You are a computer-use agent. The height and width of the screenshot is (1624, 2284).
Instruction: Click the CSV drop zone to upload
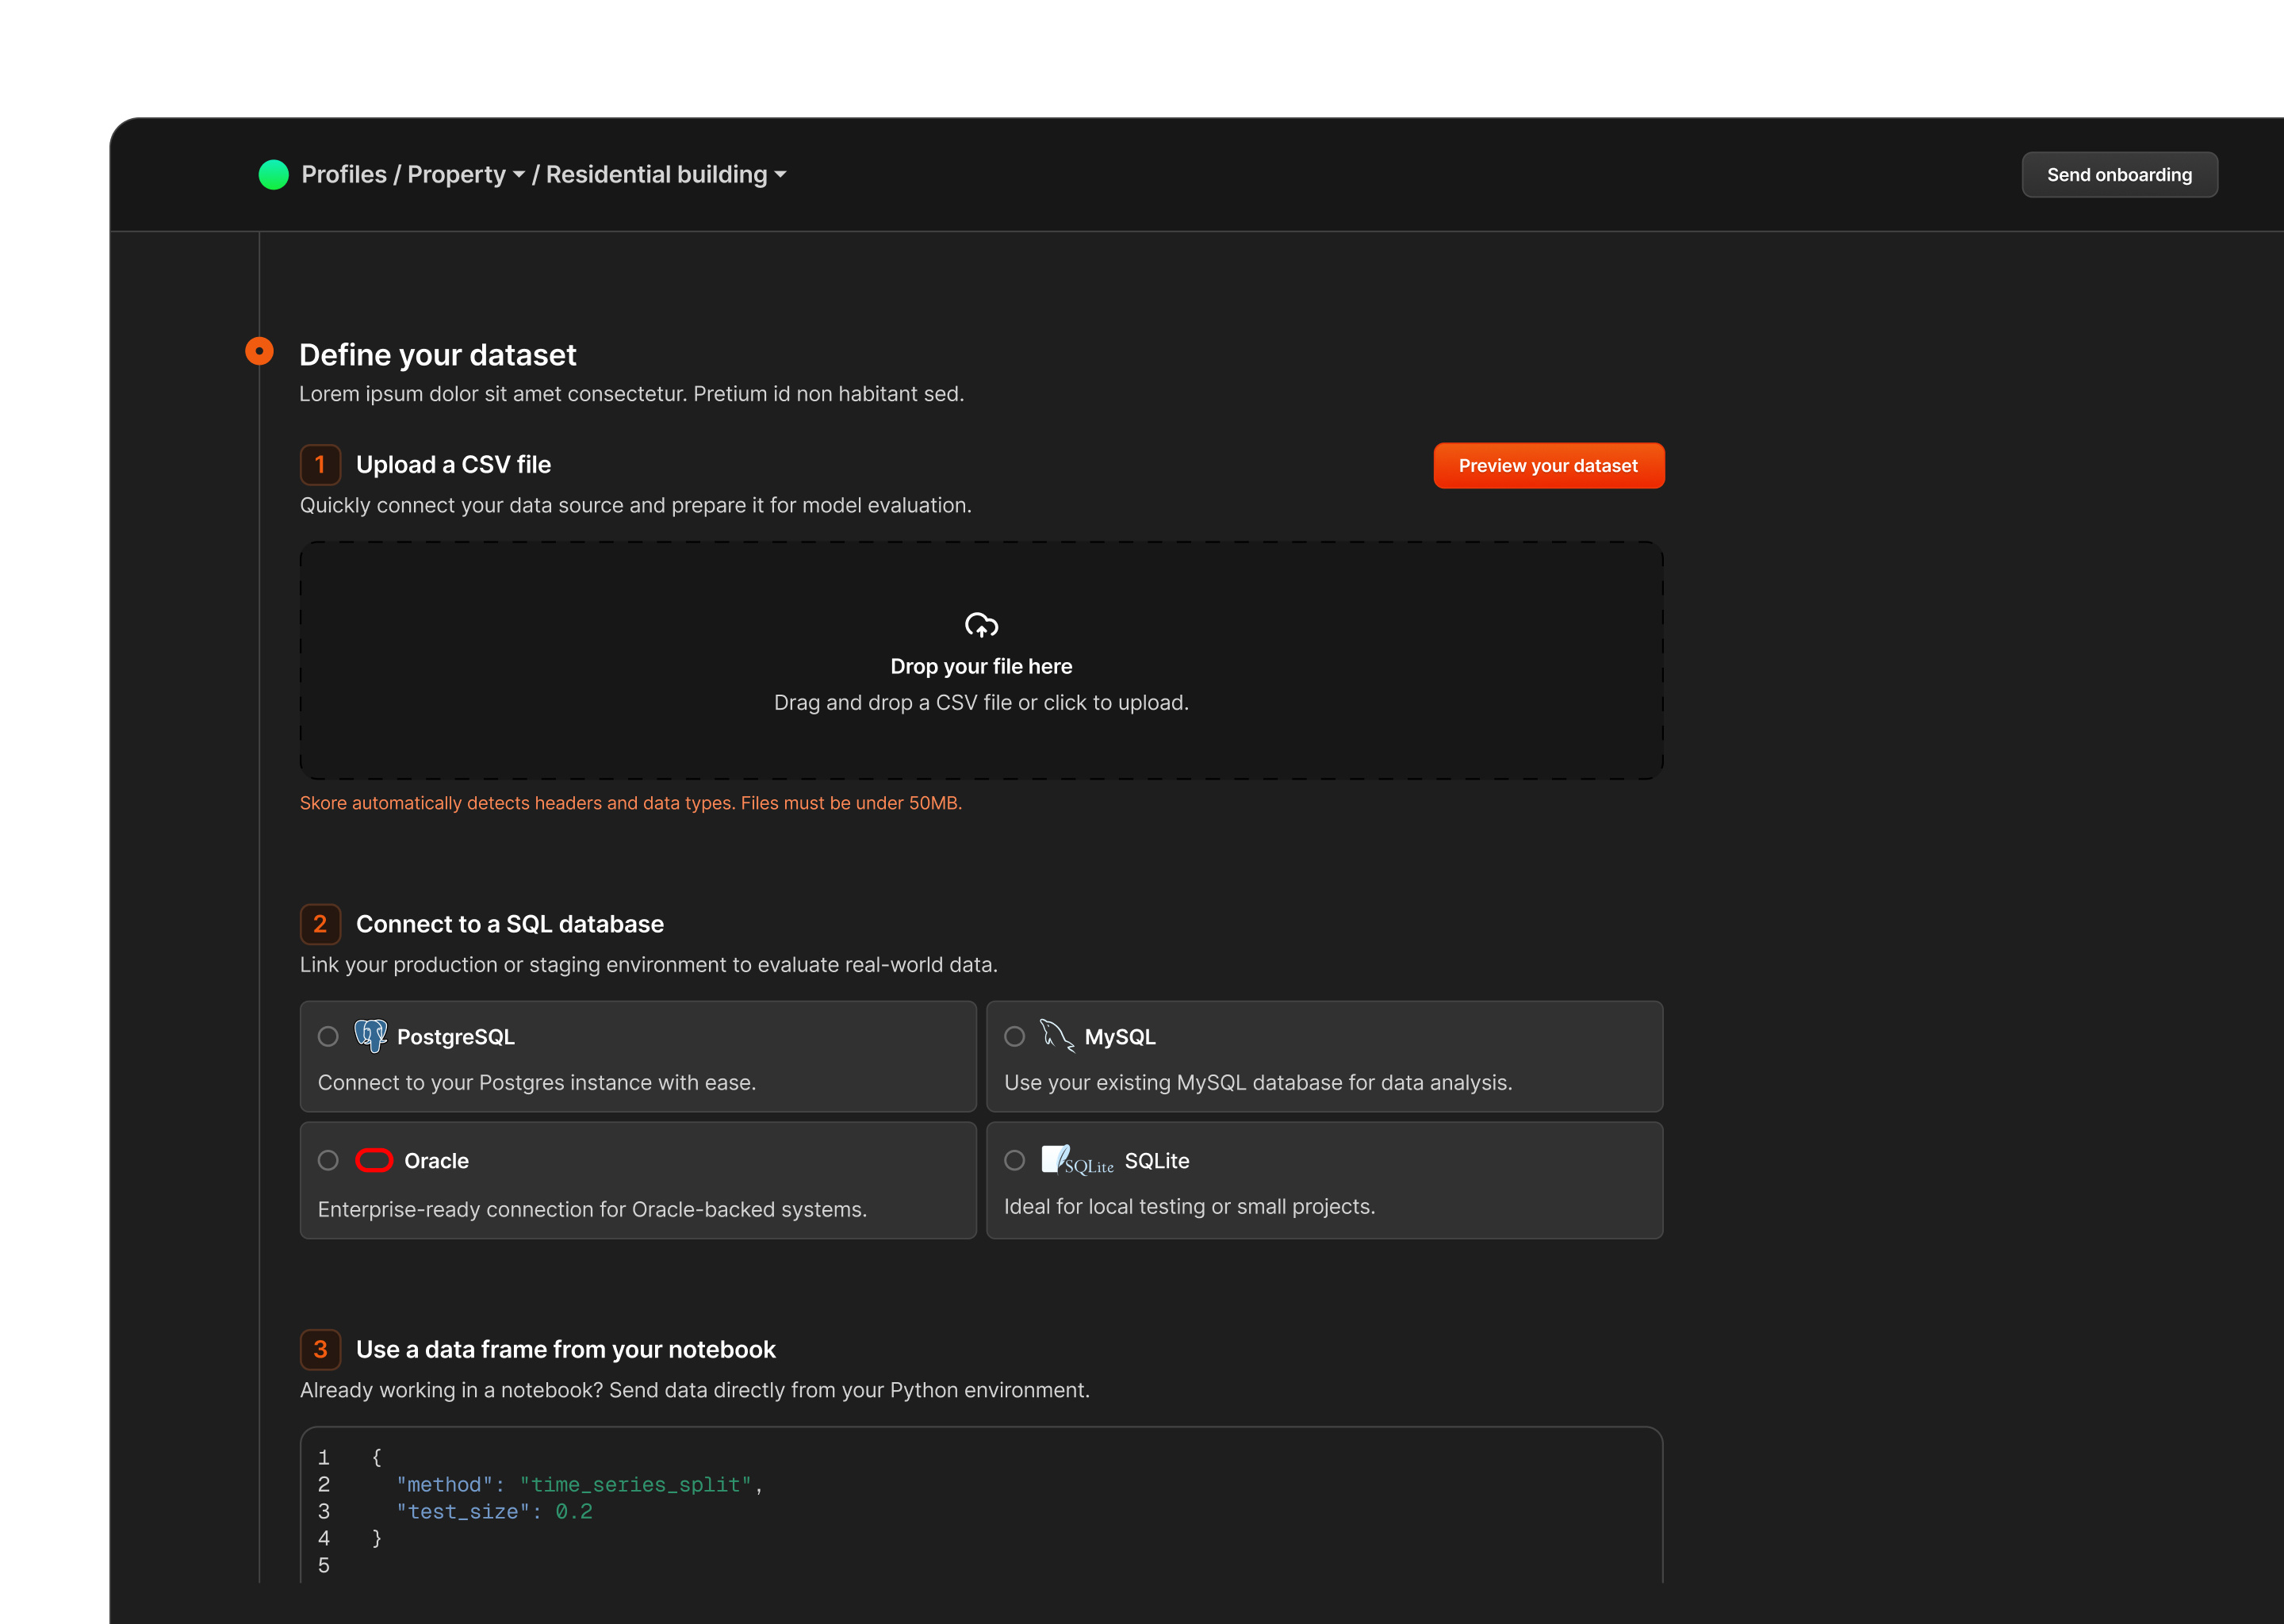[x=981, y=660]
